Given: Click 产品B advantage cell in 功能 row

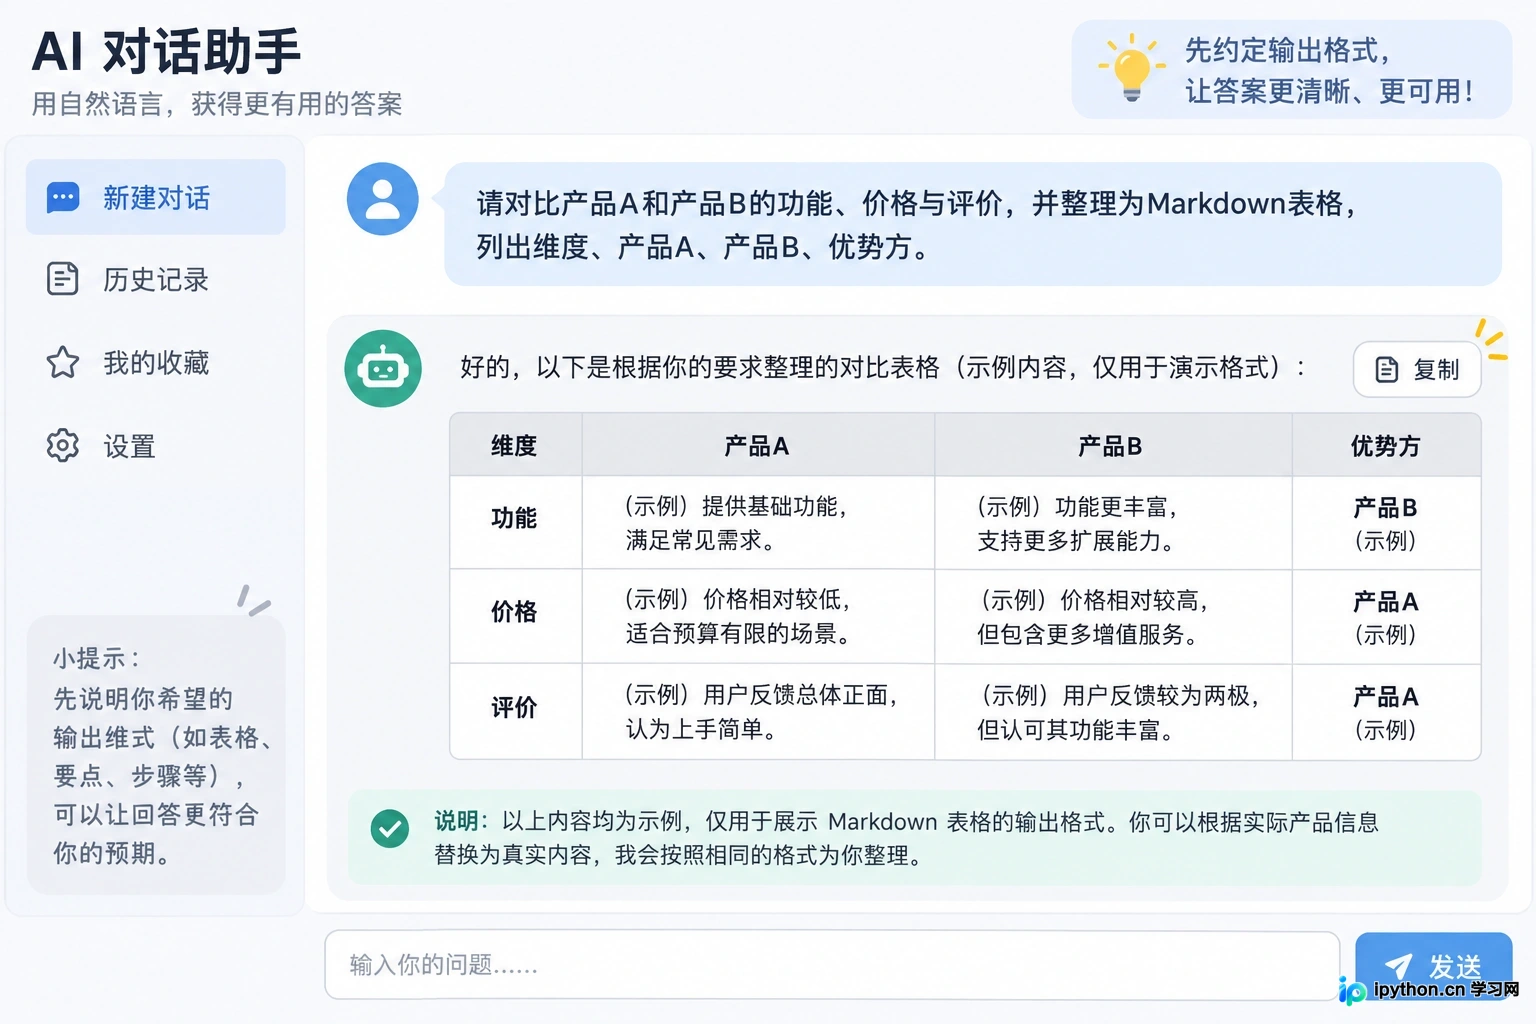Looking at the screenshot, I should [x=1385, y=523].
